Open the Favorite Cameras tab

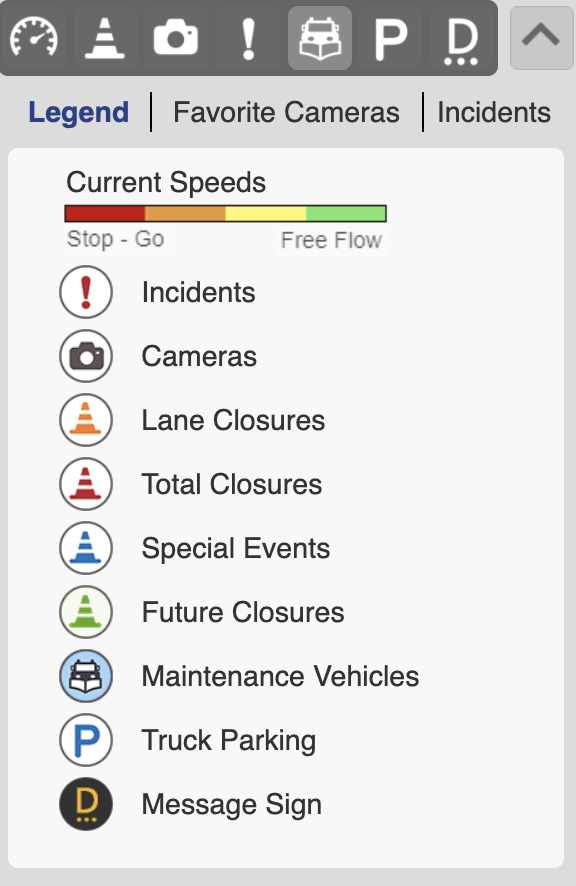coord(286,112)
